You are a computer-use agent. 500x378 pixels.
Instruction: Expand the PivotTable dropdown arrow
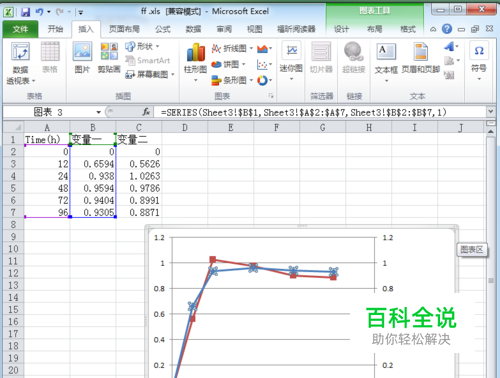point(33,81)
